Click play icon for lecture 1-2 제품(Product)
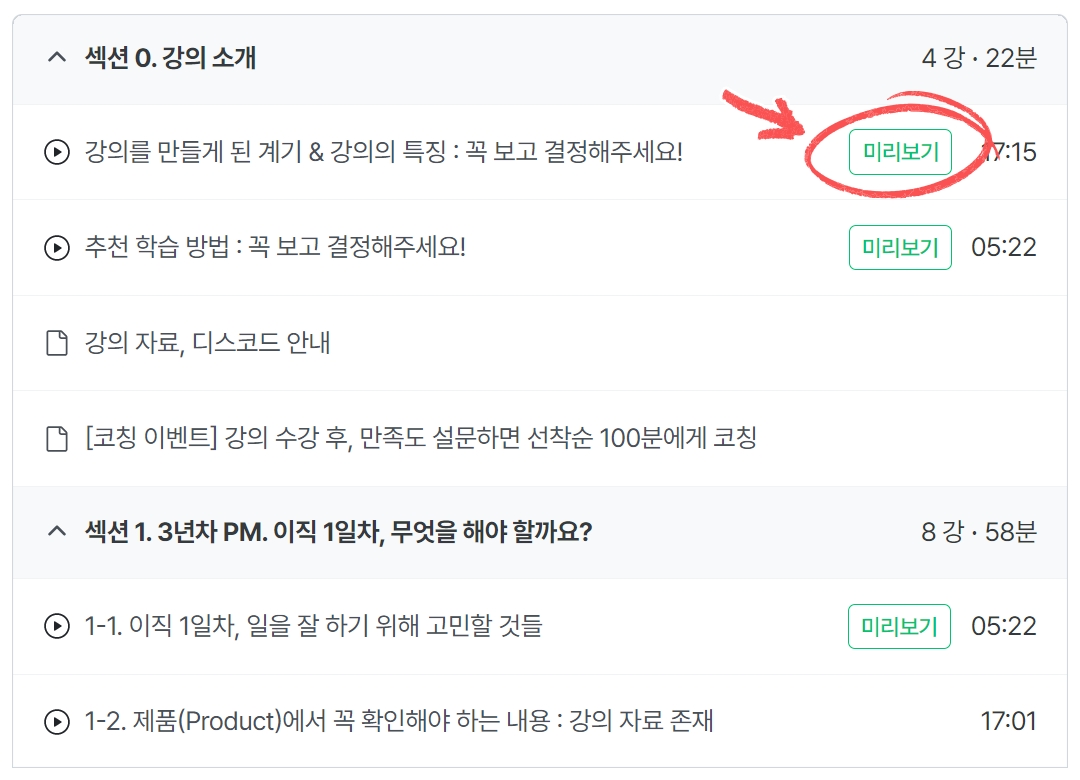This screenshot has width=1080, height=780. tap(57, 721)
